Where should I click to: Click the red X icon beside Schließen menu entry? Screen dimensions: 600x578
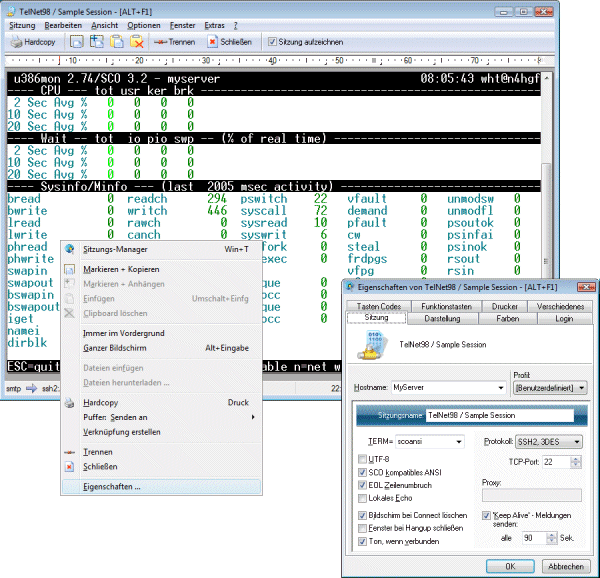[69, 467]
